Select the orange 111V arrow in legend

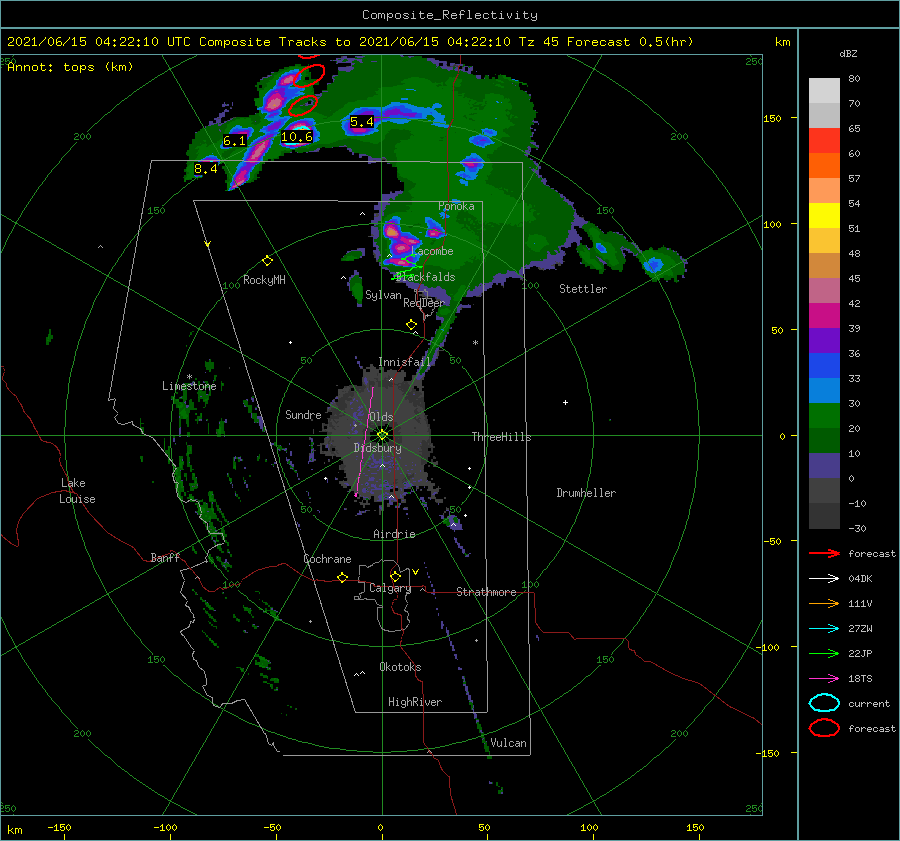[x=824, y=603]
